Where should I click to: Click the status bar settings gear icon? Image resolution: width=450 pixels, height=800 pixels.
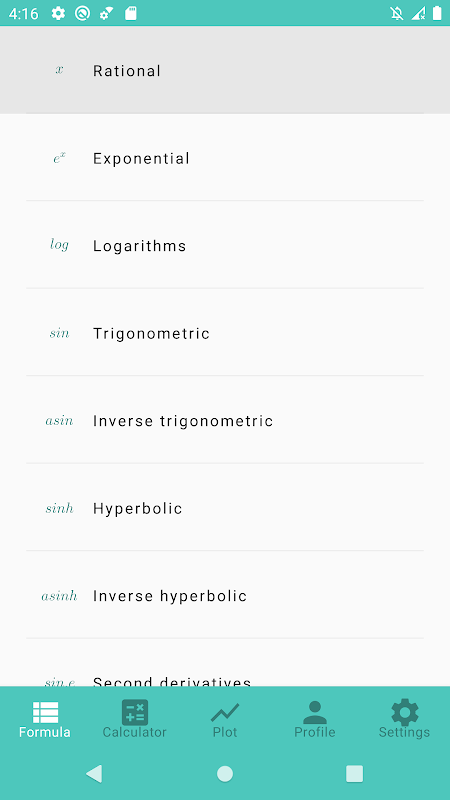click(x=58, y=13)
